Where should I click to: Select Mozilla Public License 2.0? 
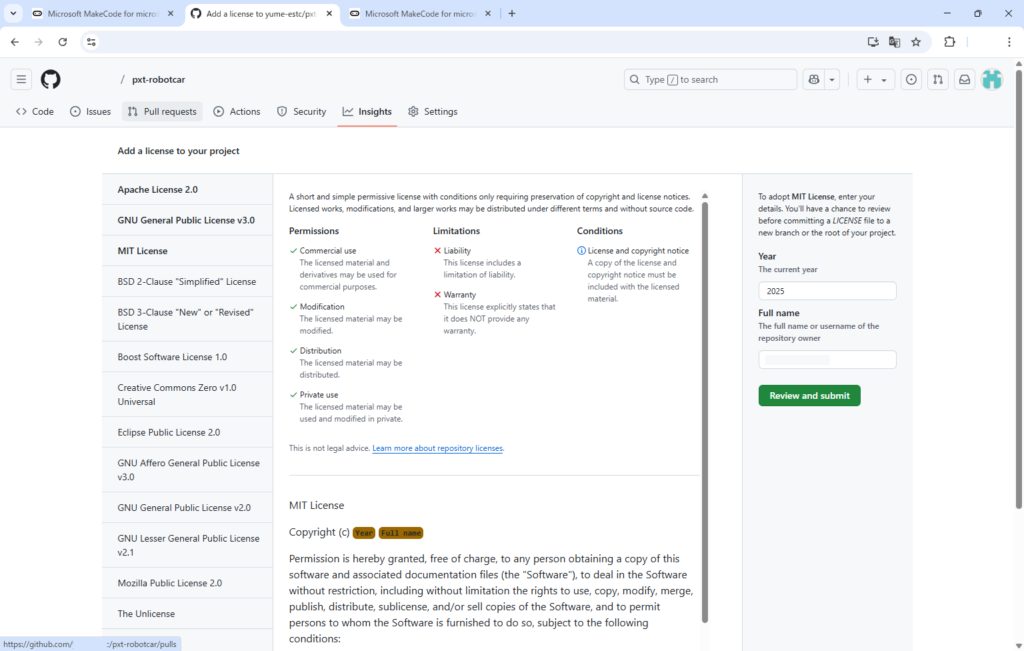click(187, 583)
